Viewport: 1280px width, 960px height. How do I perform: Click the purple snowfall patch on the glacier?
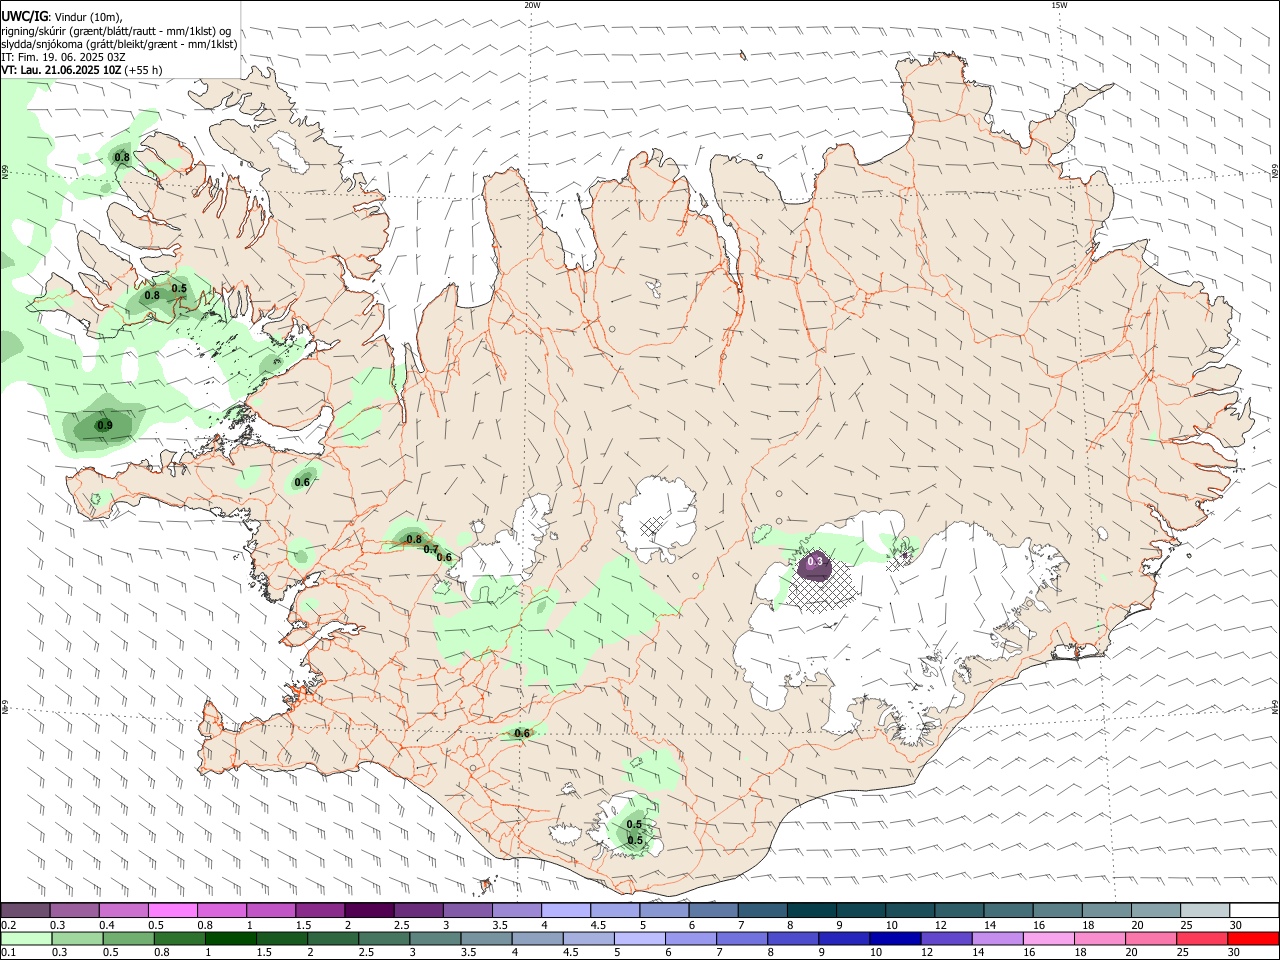pos(815,566)
